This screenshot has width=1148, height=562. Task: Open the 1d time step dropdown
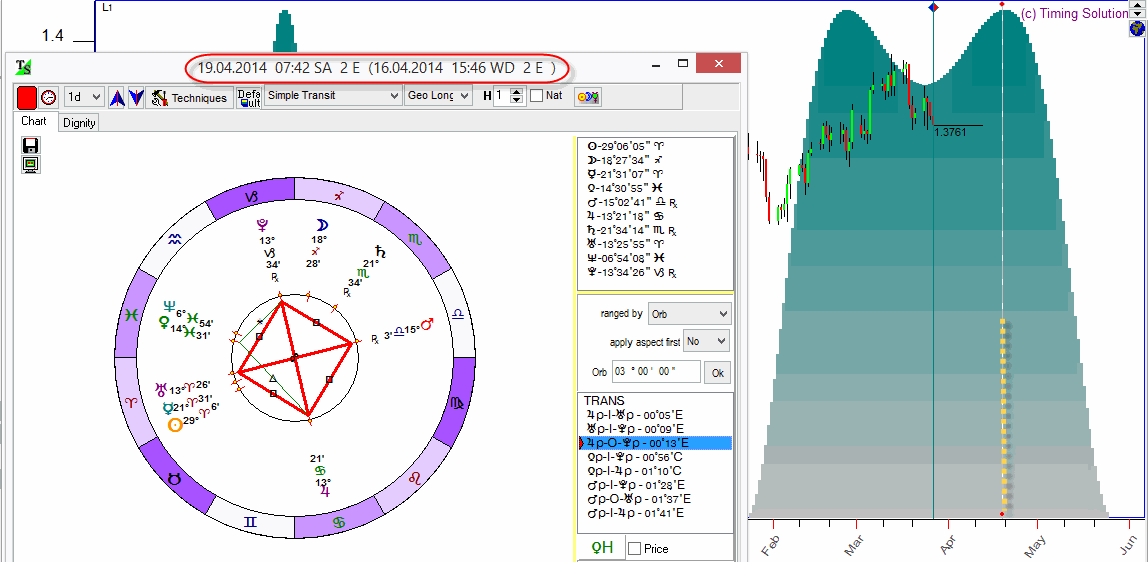pos(84,97)
